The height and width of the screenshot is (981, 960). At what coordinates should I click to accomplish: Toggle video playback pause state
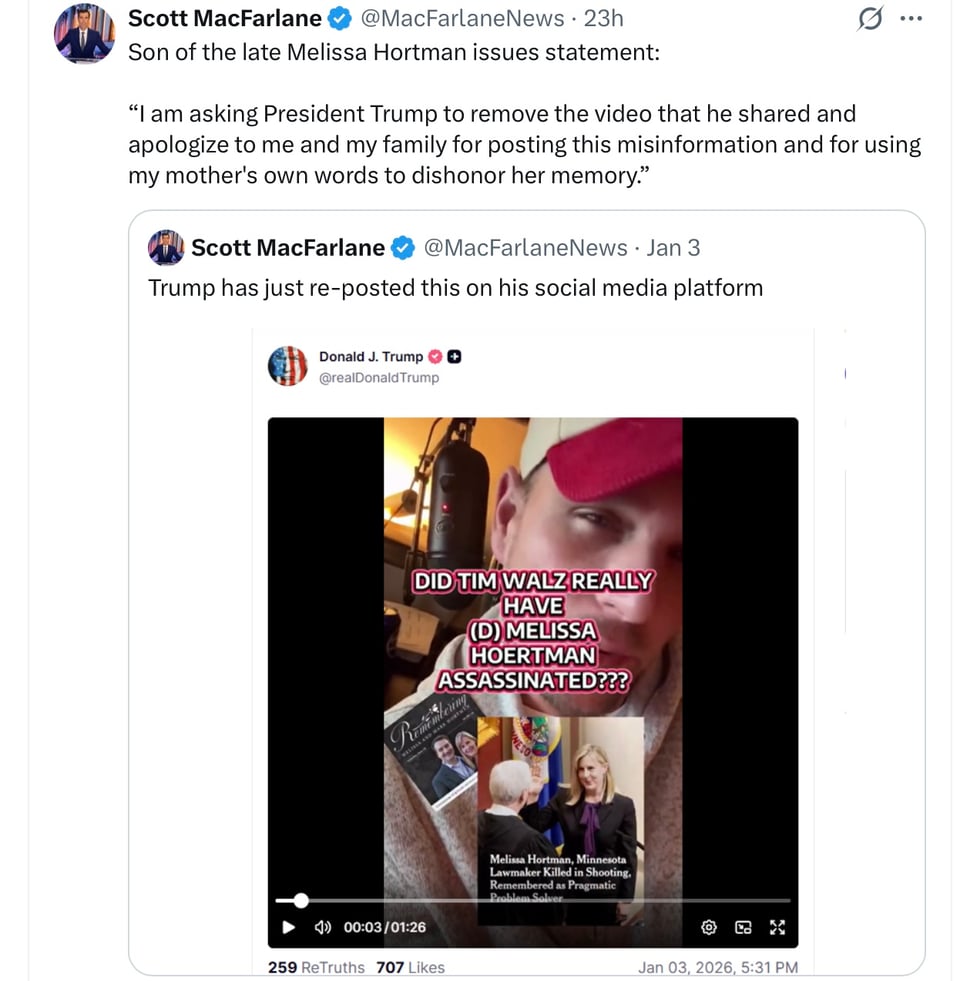[x=288, y=928]
